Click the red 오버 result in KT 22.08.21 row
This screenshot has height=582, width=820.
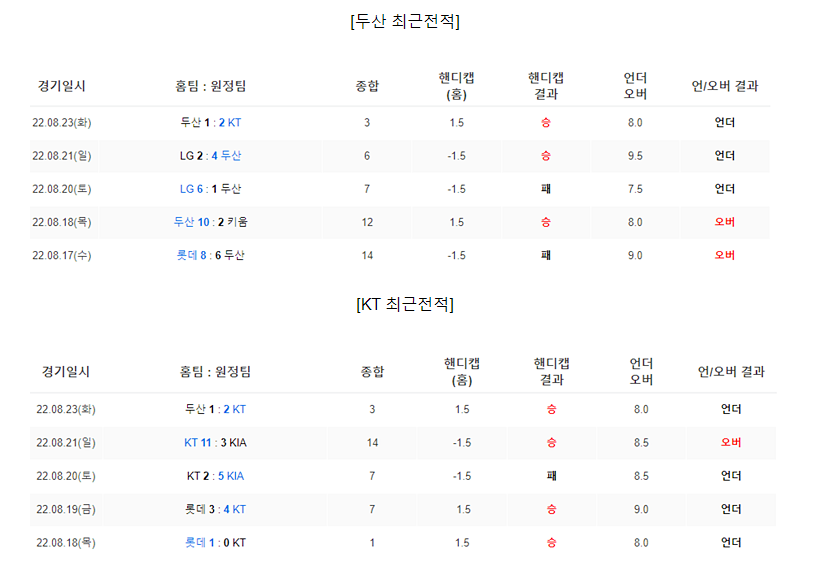tap(731, 442)
